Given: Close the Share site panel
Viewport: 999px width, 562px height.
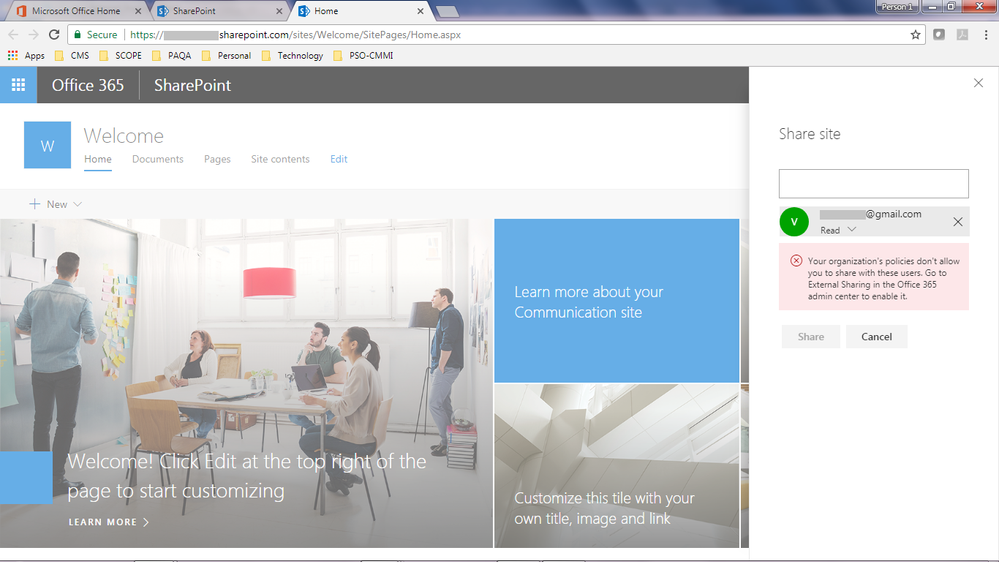Looking at the screenshot, I should tap(978, 83).
